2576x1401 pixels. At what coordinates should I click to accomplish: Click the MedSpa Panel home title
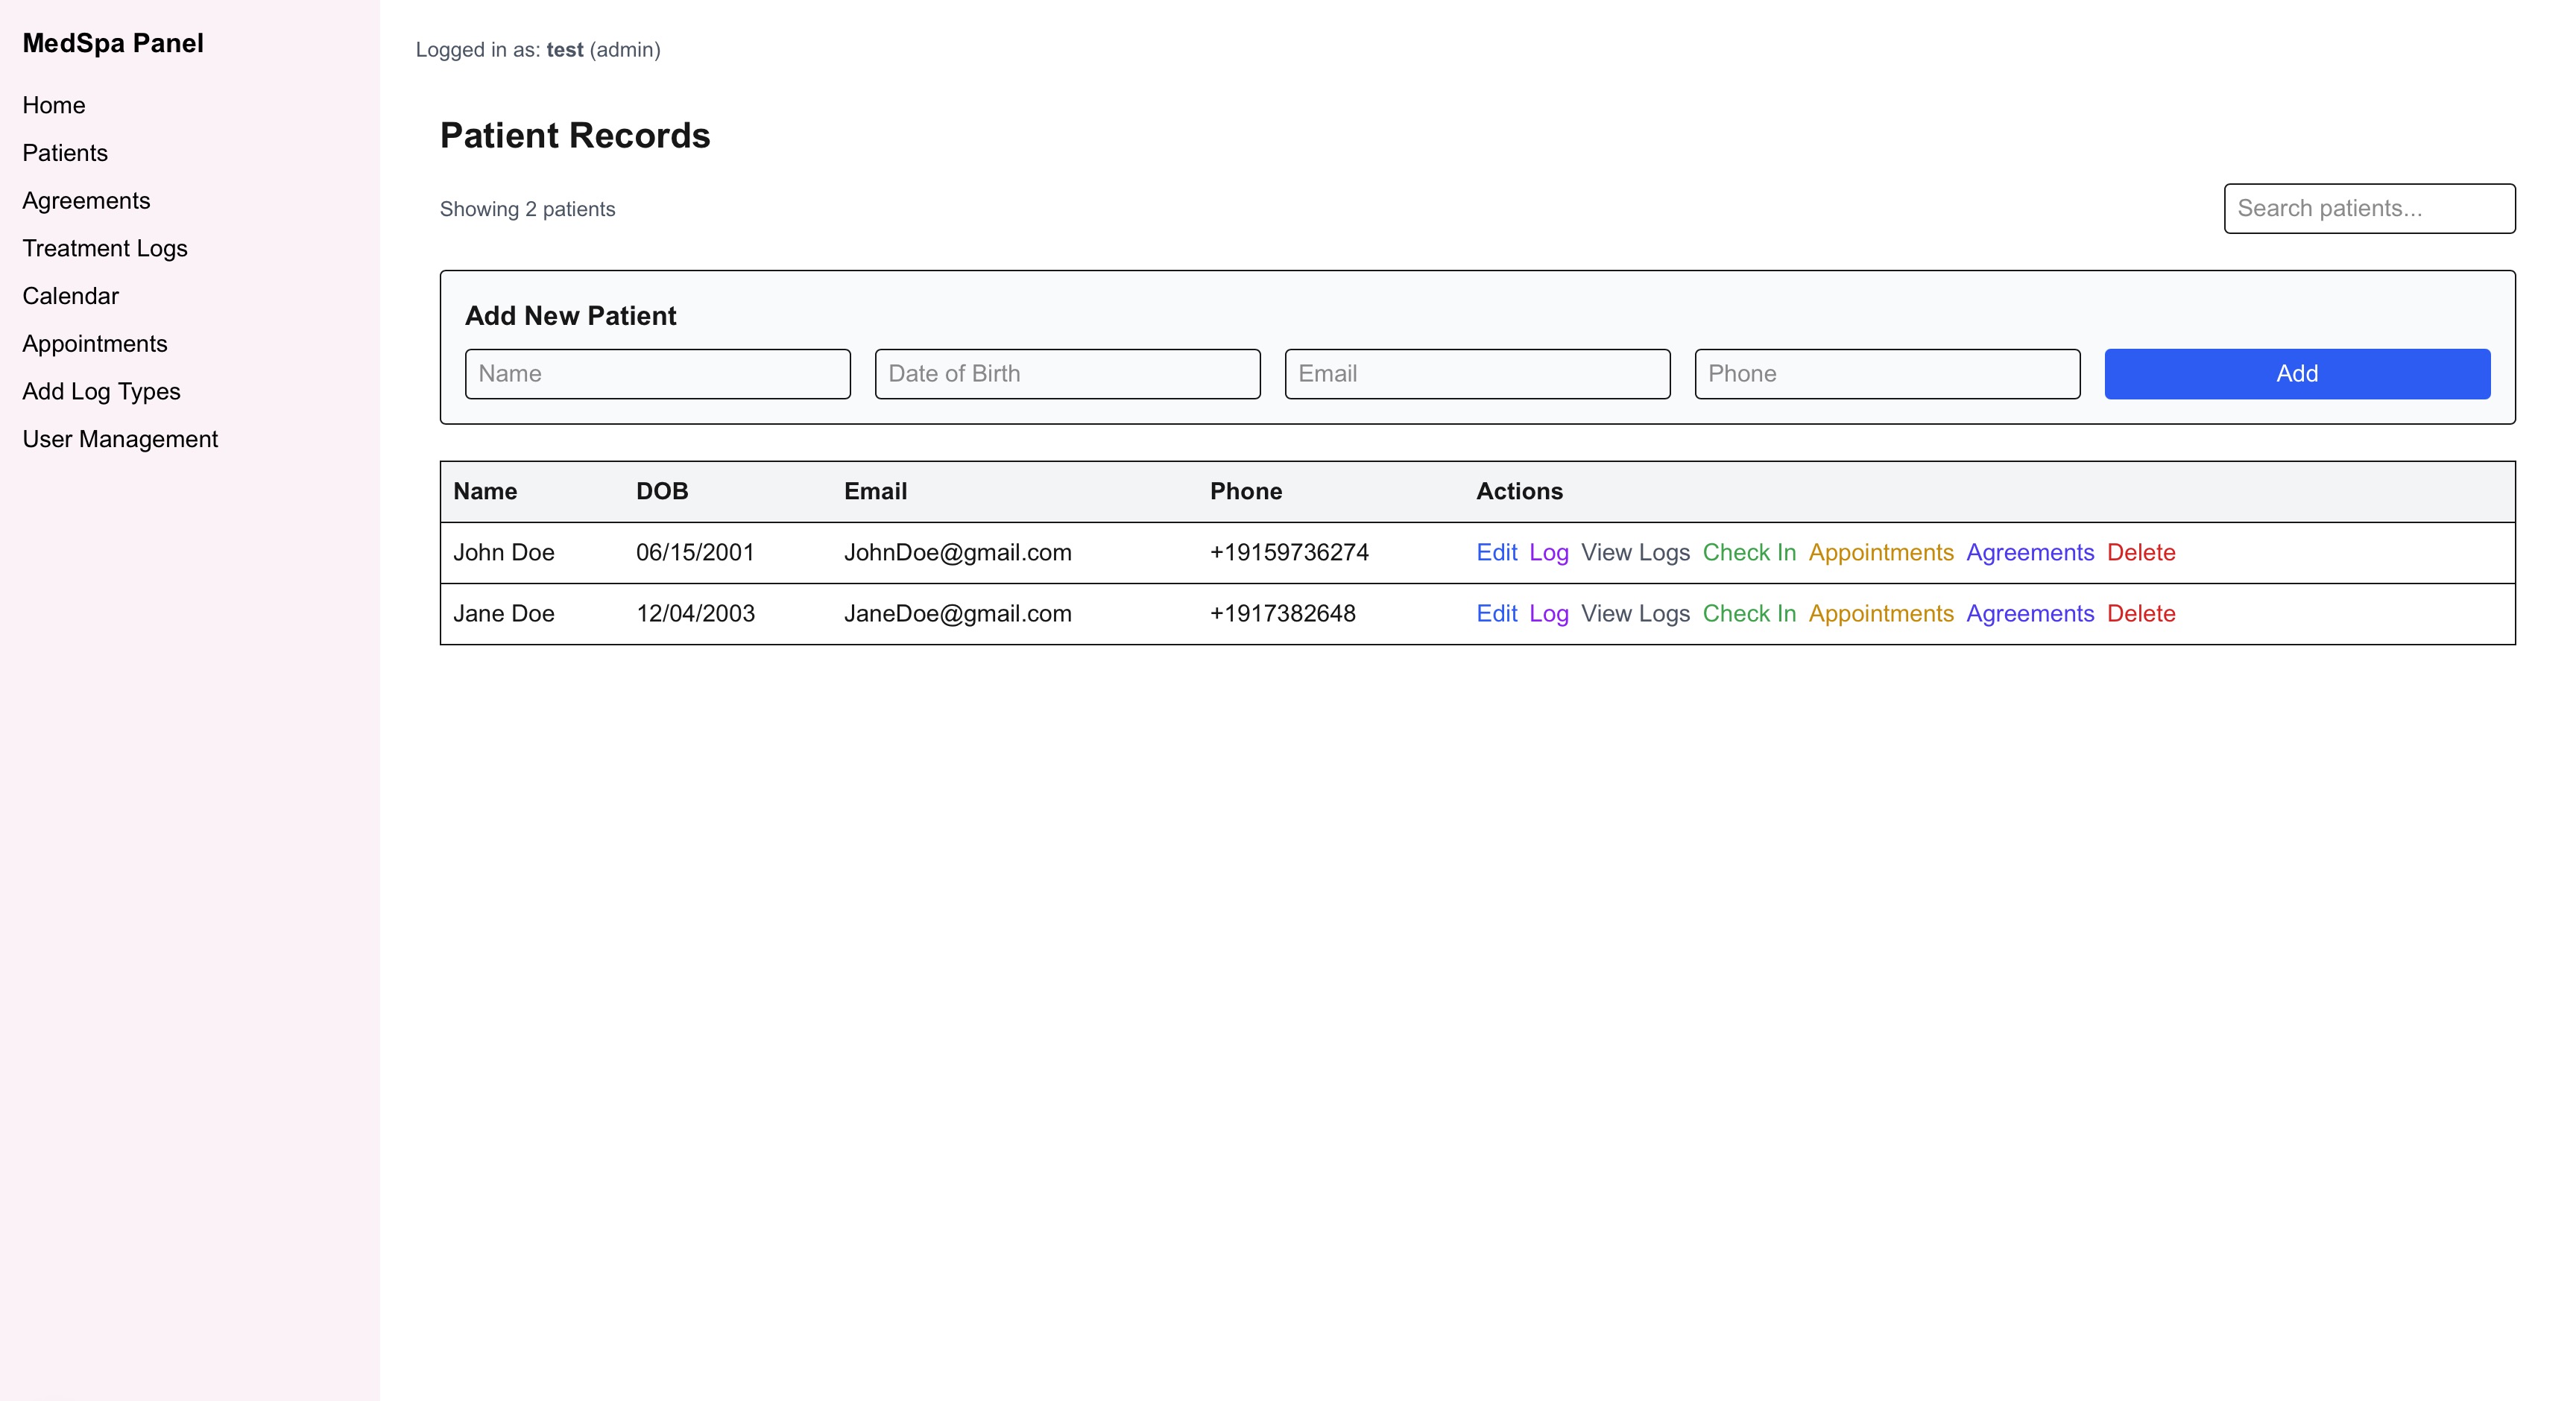112,43
